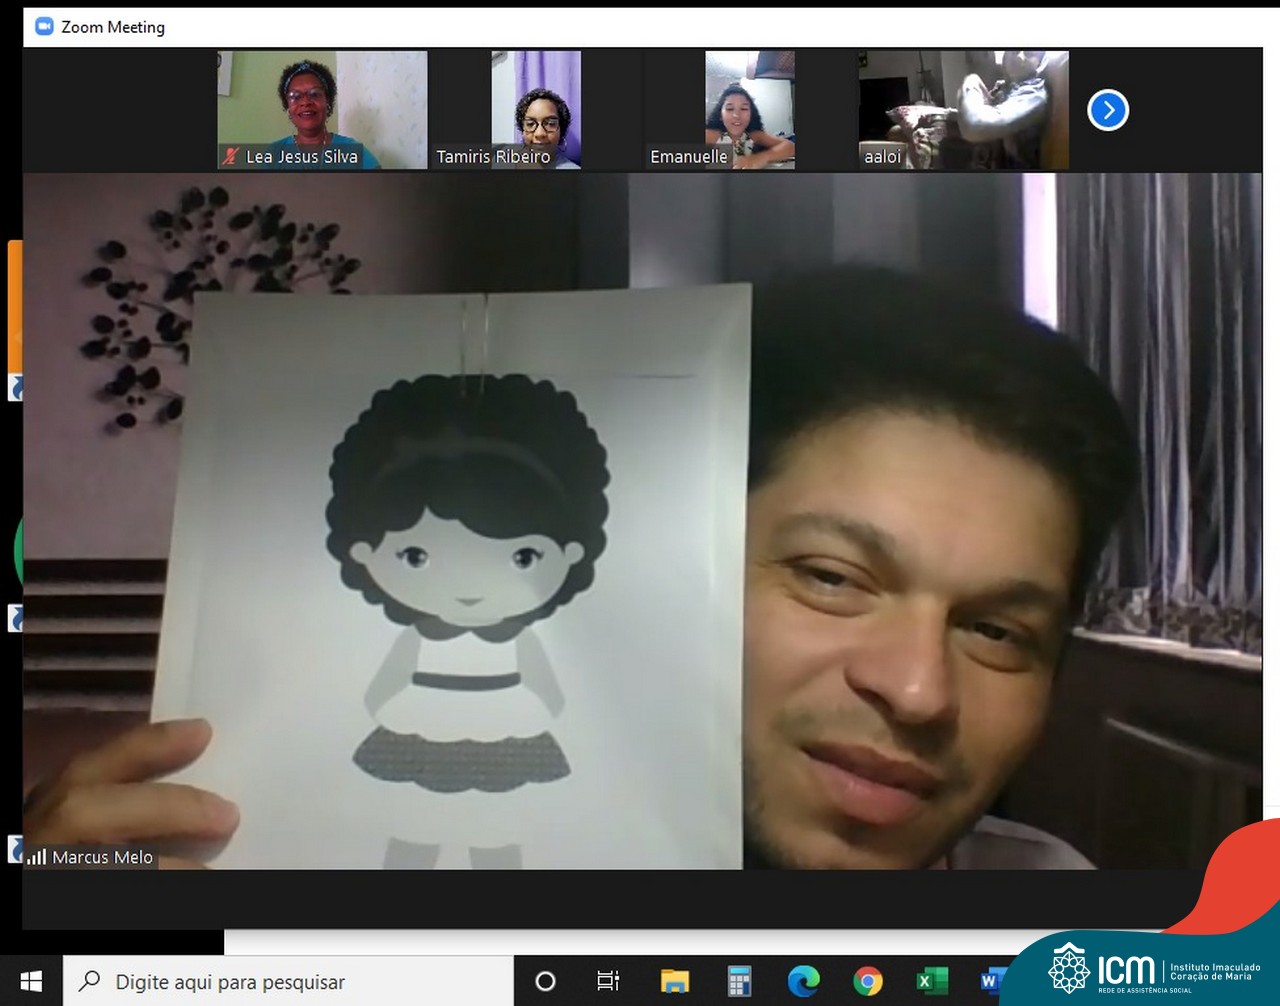Open File Explorer from the taskbar
The height and width of the screenshot is (1006, 1280).
pos(675,981)
